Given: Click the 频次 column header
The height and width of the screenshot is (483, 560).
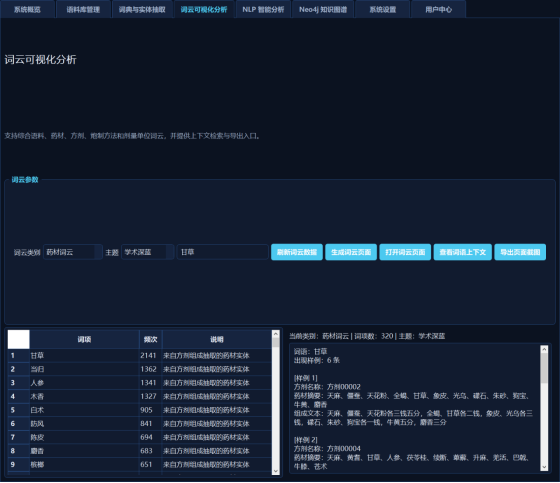Looking at the screenshot, I should coord(150,339).
